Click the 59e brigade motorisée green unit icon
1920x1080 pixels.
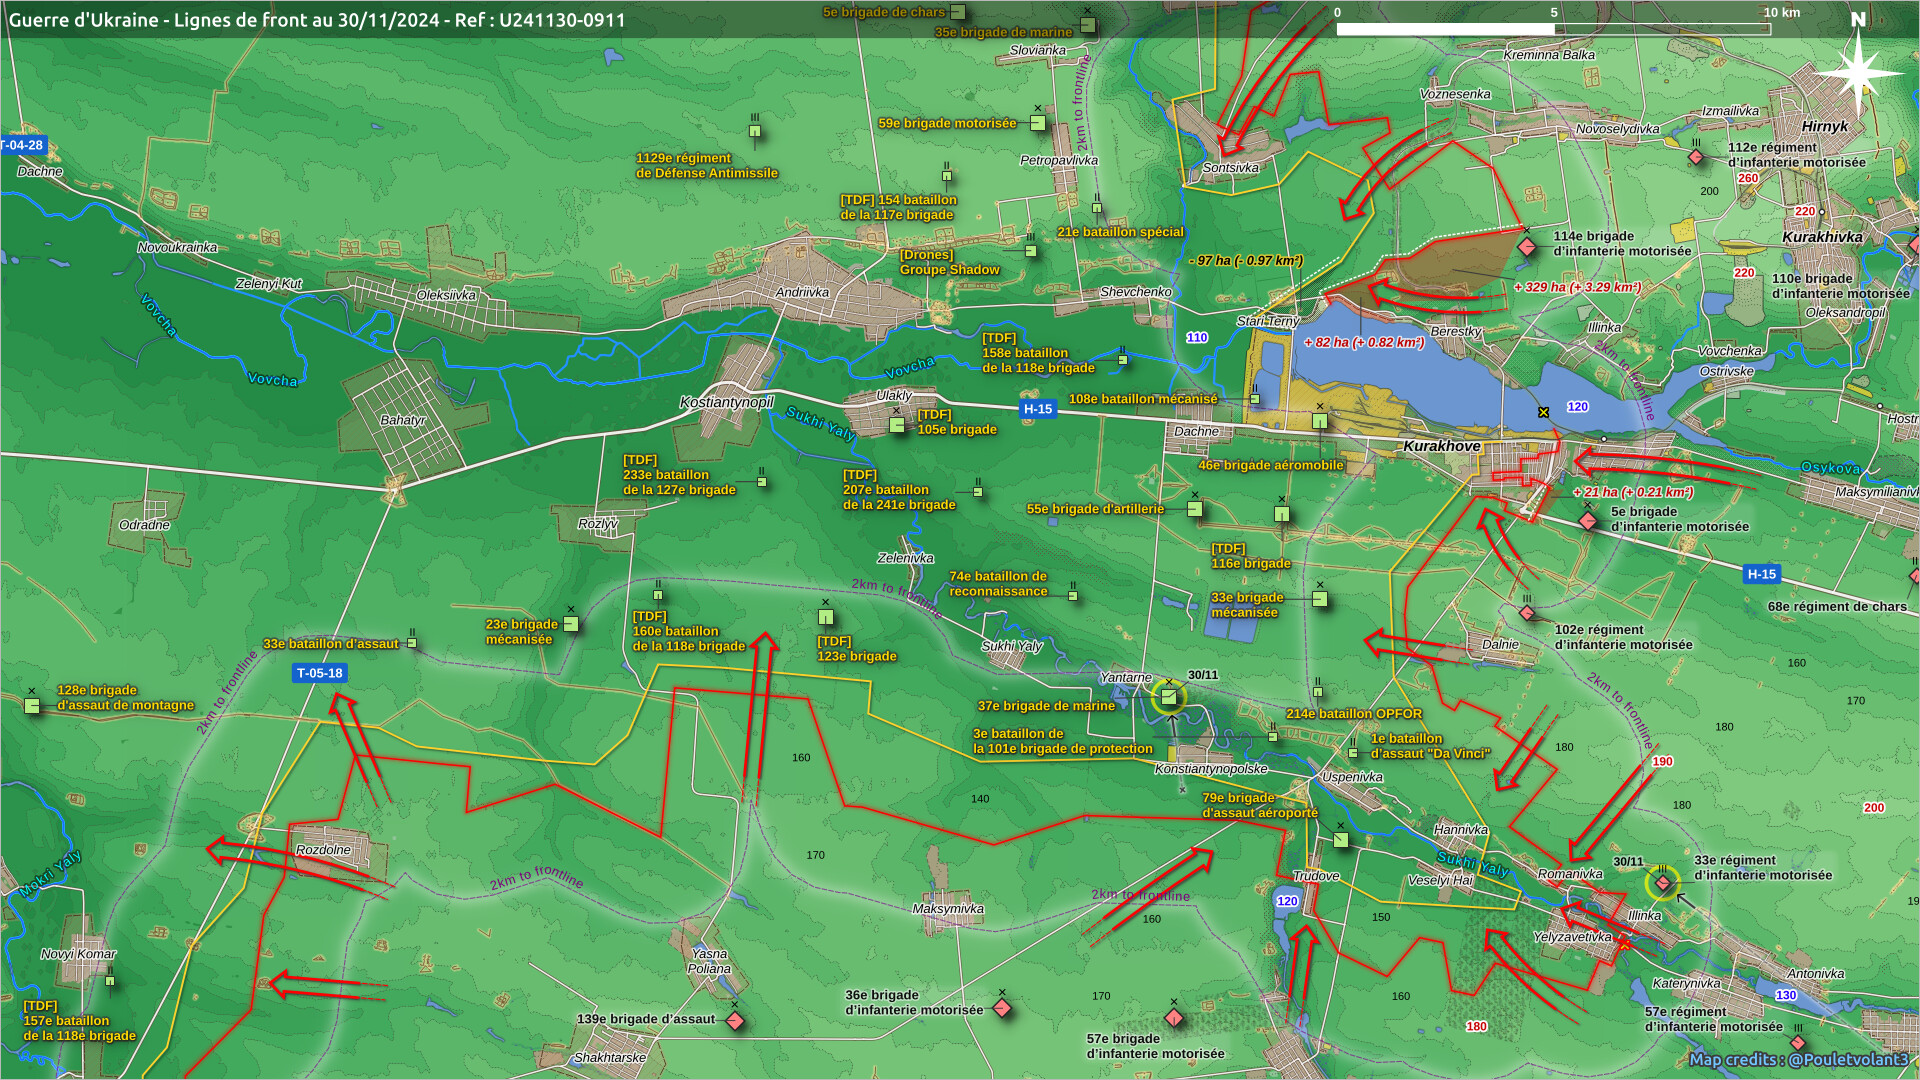1038,123
